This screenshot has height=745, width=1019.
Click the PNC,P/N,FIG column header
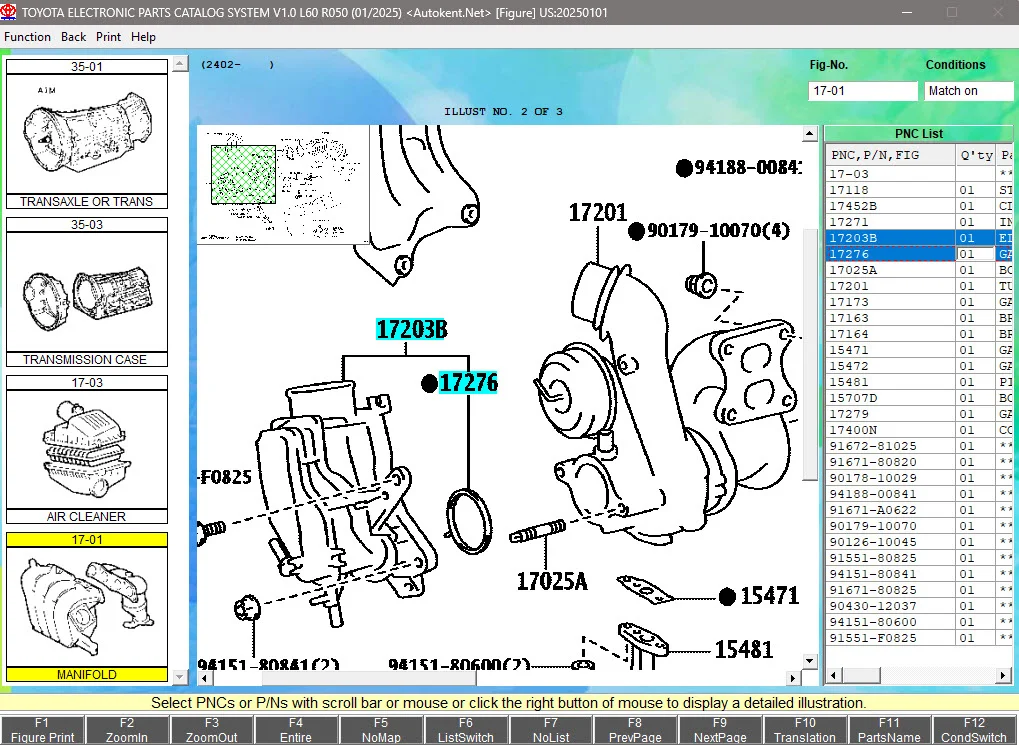pyautogui.click(x=890, y=155)
